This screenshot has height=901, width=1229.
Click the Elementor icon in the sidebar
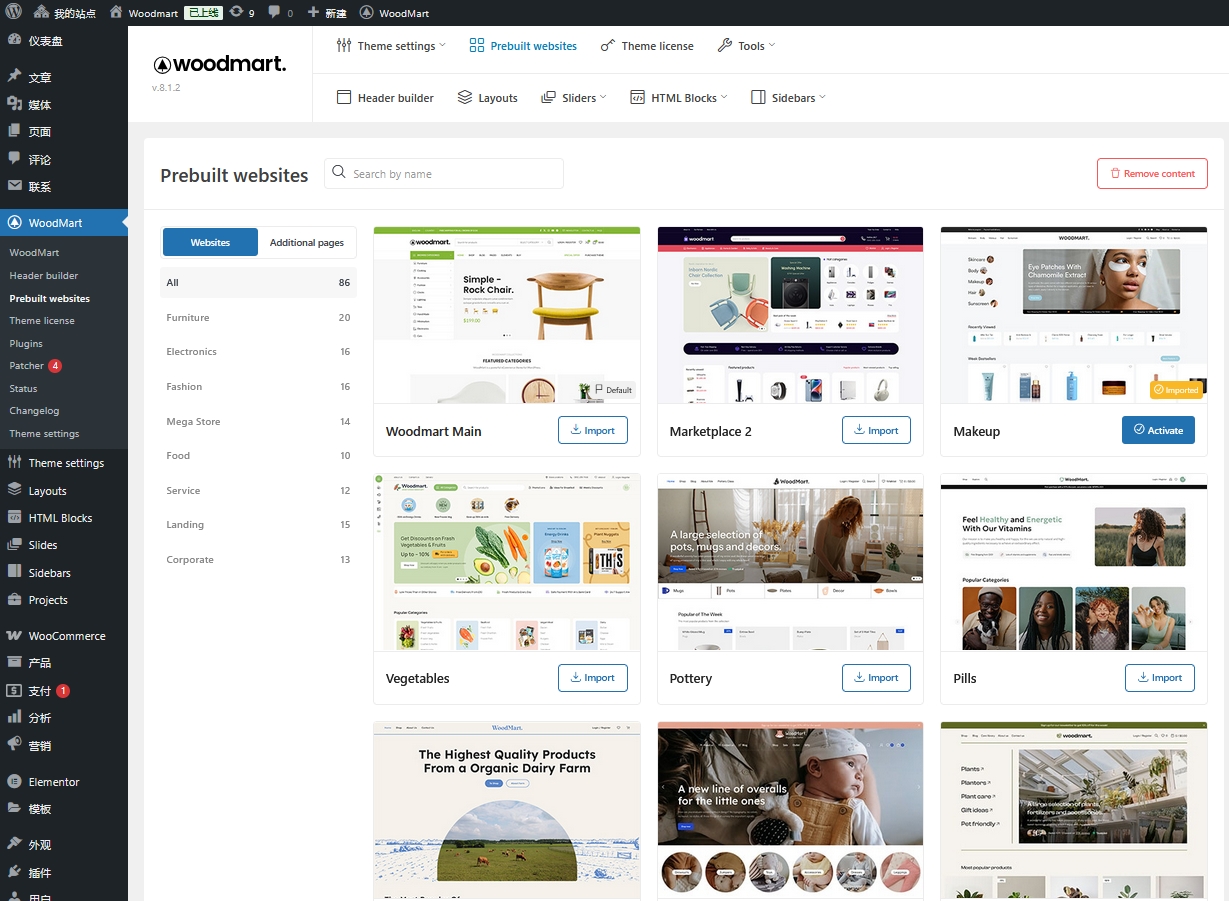tap(14, 782)
